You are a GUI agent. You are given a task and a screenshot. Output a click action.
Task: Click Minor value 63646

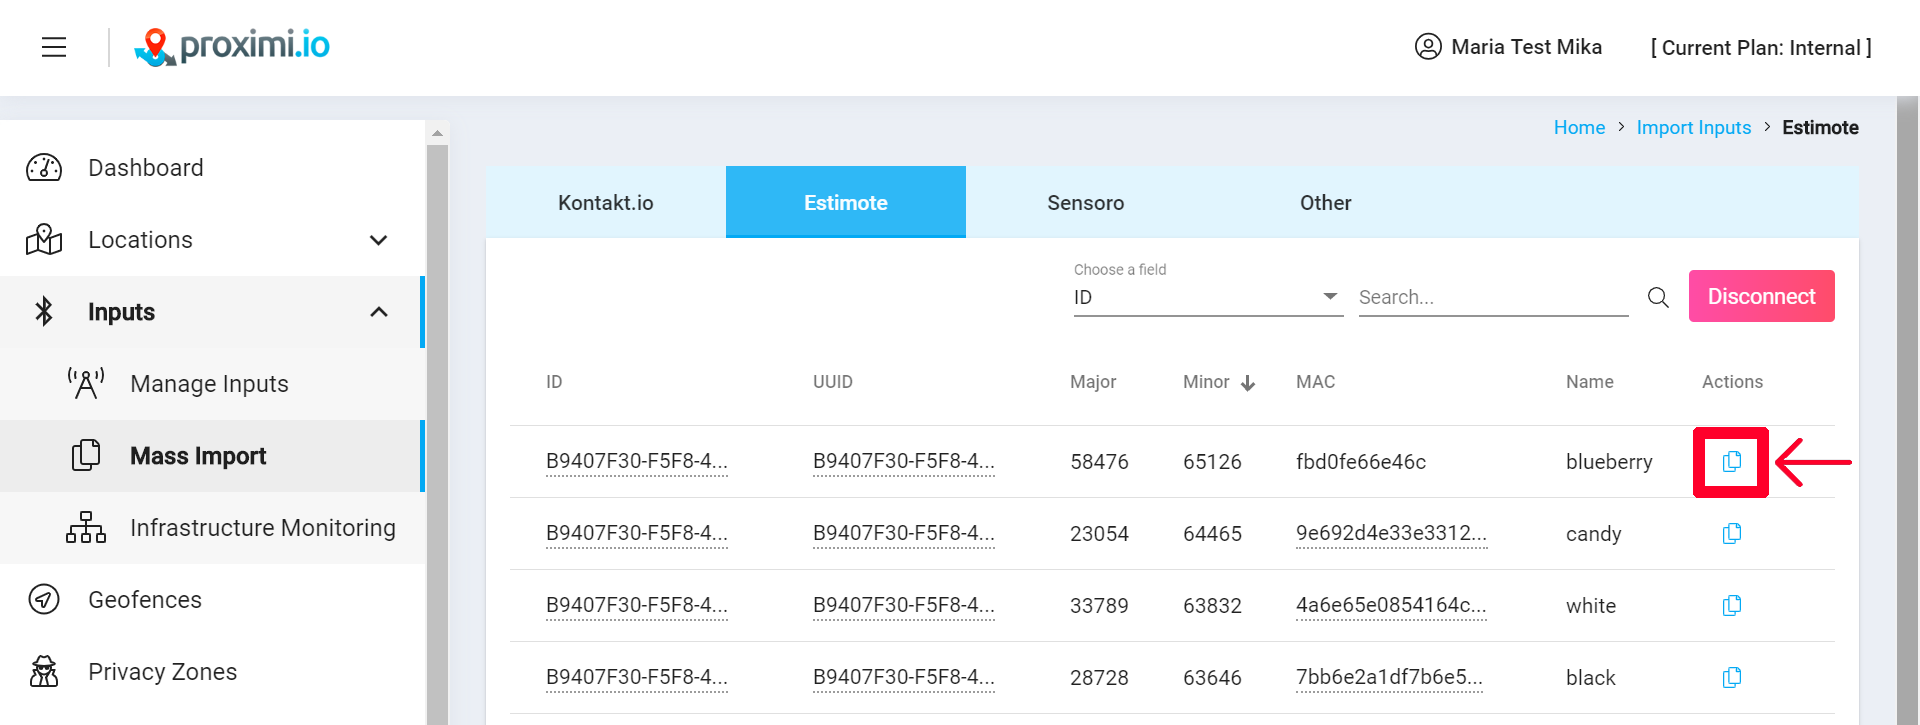[1212, 678]
